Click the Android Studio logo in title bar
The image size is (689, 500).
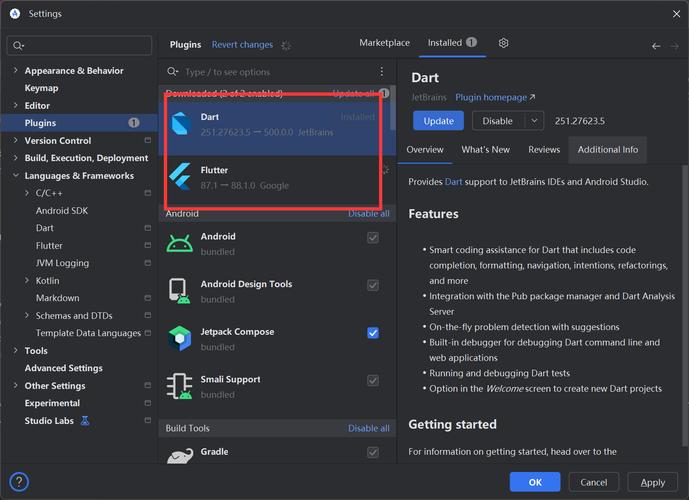[x=15, y=14]
